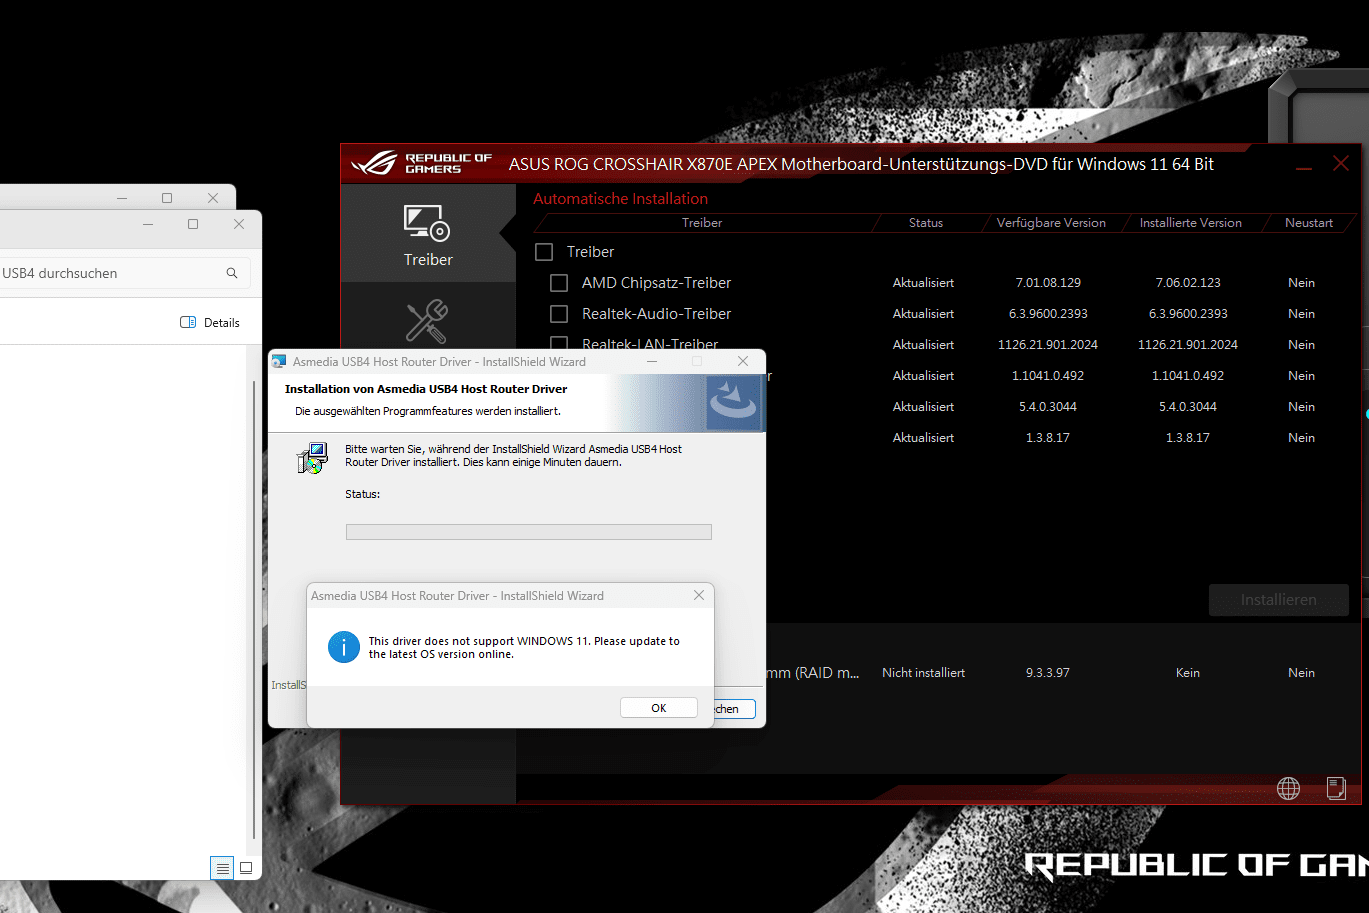Click version 6.3.9600.2393 in available column
This screenshot has height=913, width=1369.
(x=1048, y=314)
